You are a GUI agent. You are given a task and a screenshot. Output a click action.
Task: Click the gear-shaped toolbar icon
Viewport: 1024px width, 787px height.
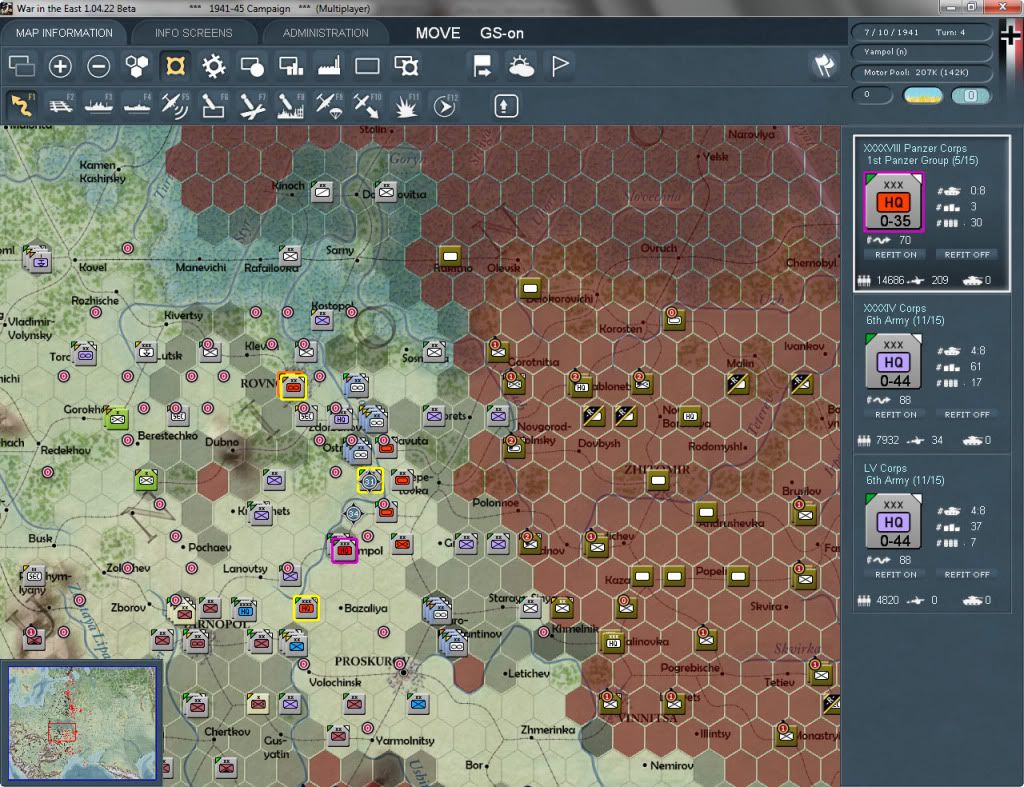click(x=214, y=66)
